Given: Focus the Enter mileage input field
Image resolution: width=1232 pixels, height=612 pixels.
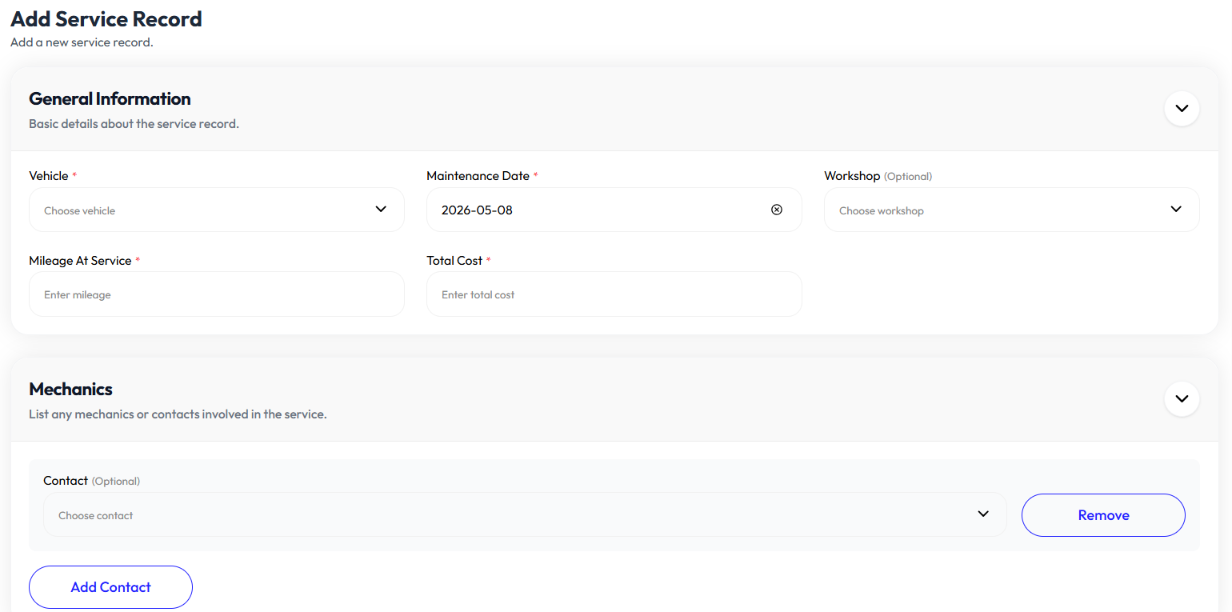Looking at the screenshot, I should (x=217, y=295).
